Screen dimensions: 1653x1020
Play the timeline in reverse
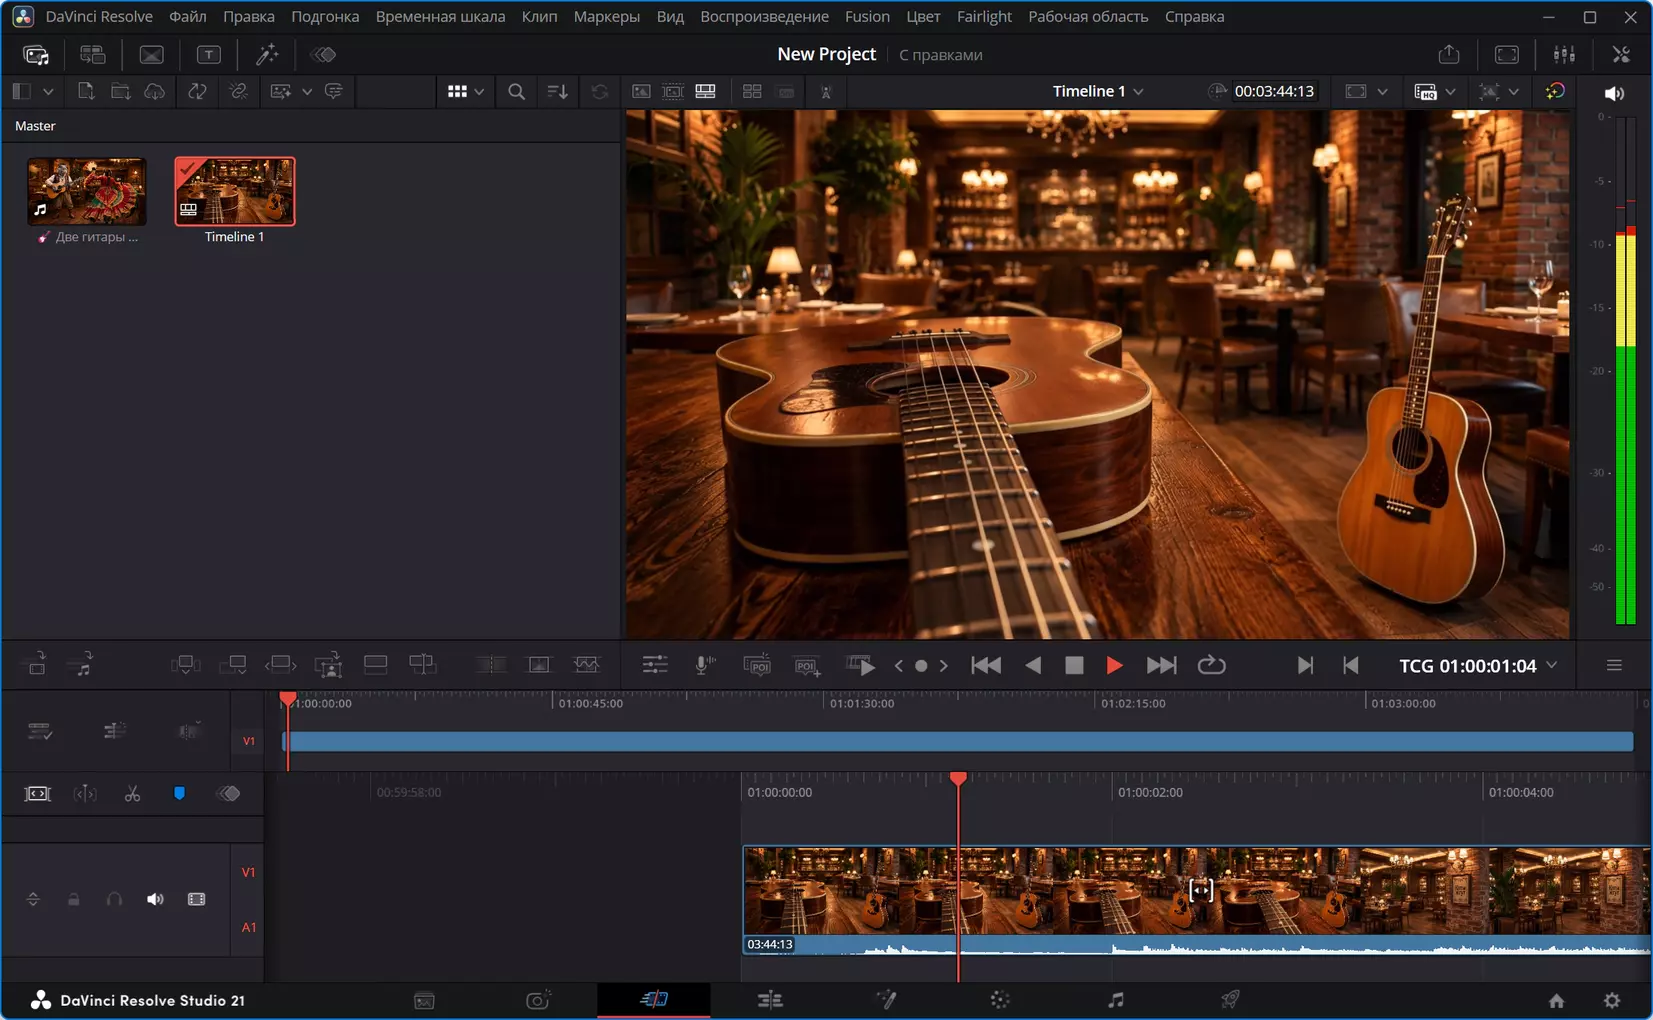click(x=1033, y=665)
